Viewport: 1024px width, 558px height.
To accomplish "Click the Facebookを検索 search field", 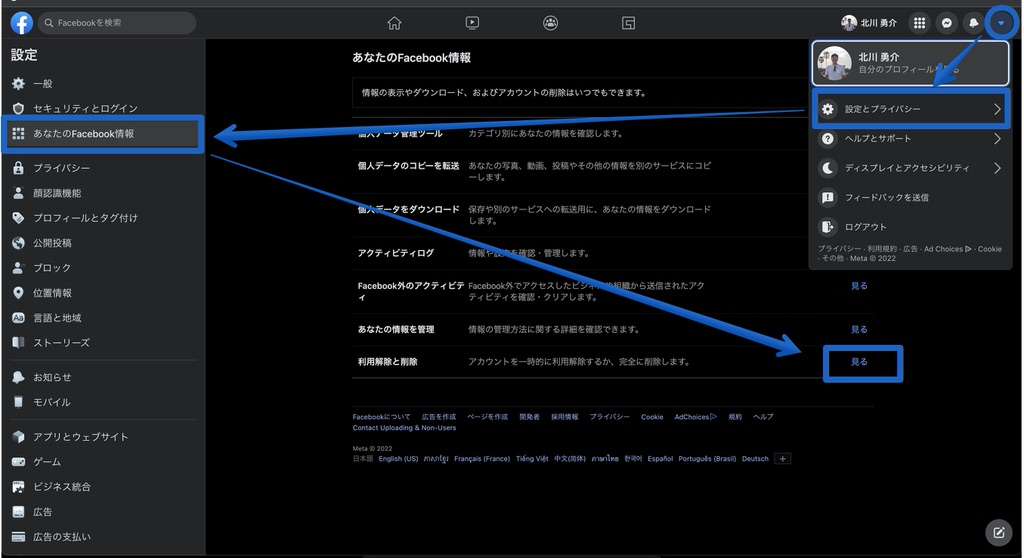I will (117, 23).
